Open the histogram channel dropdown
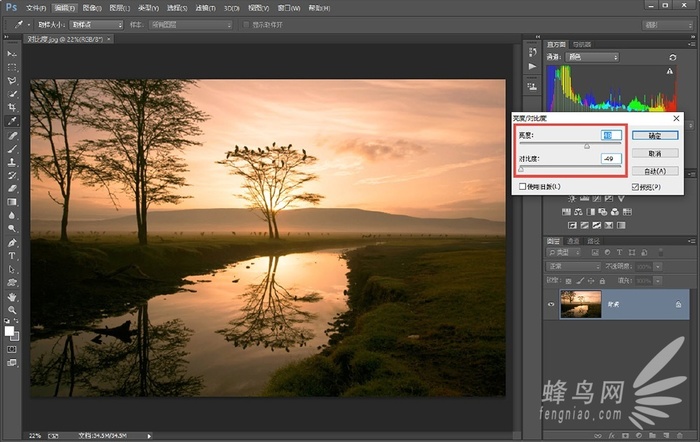The image size is (700, 442). pyautogui.click(x=592, y=57)
